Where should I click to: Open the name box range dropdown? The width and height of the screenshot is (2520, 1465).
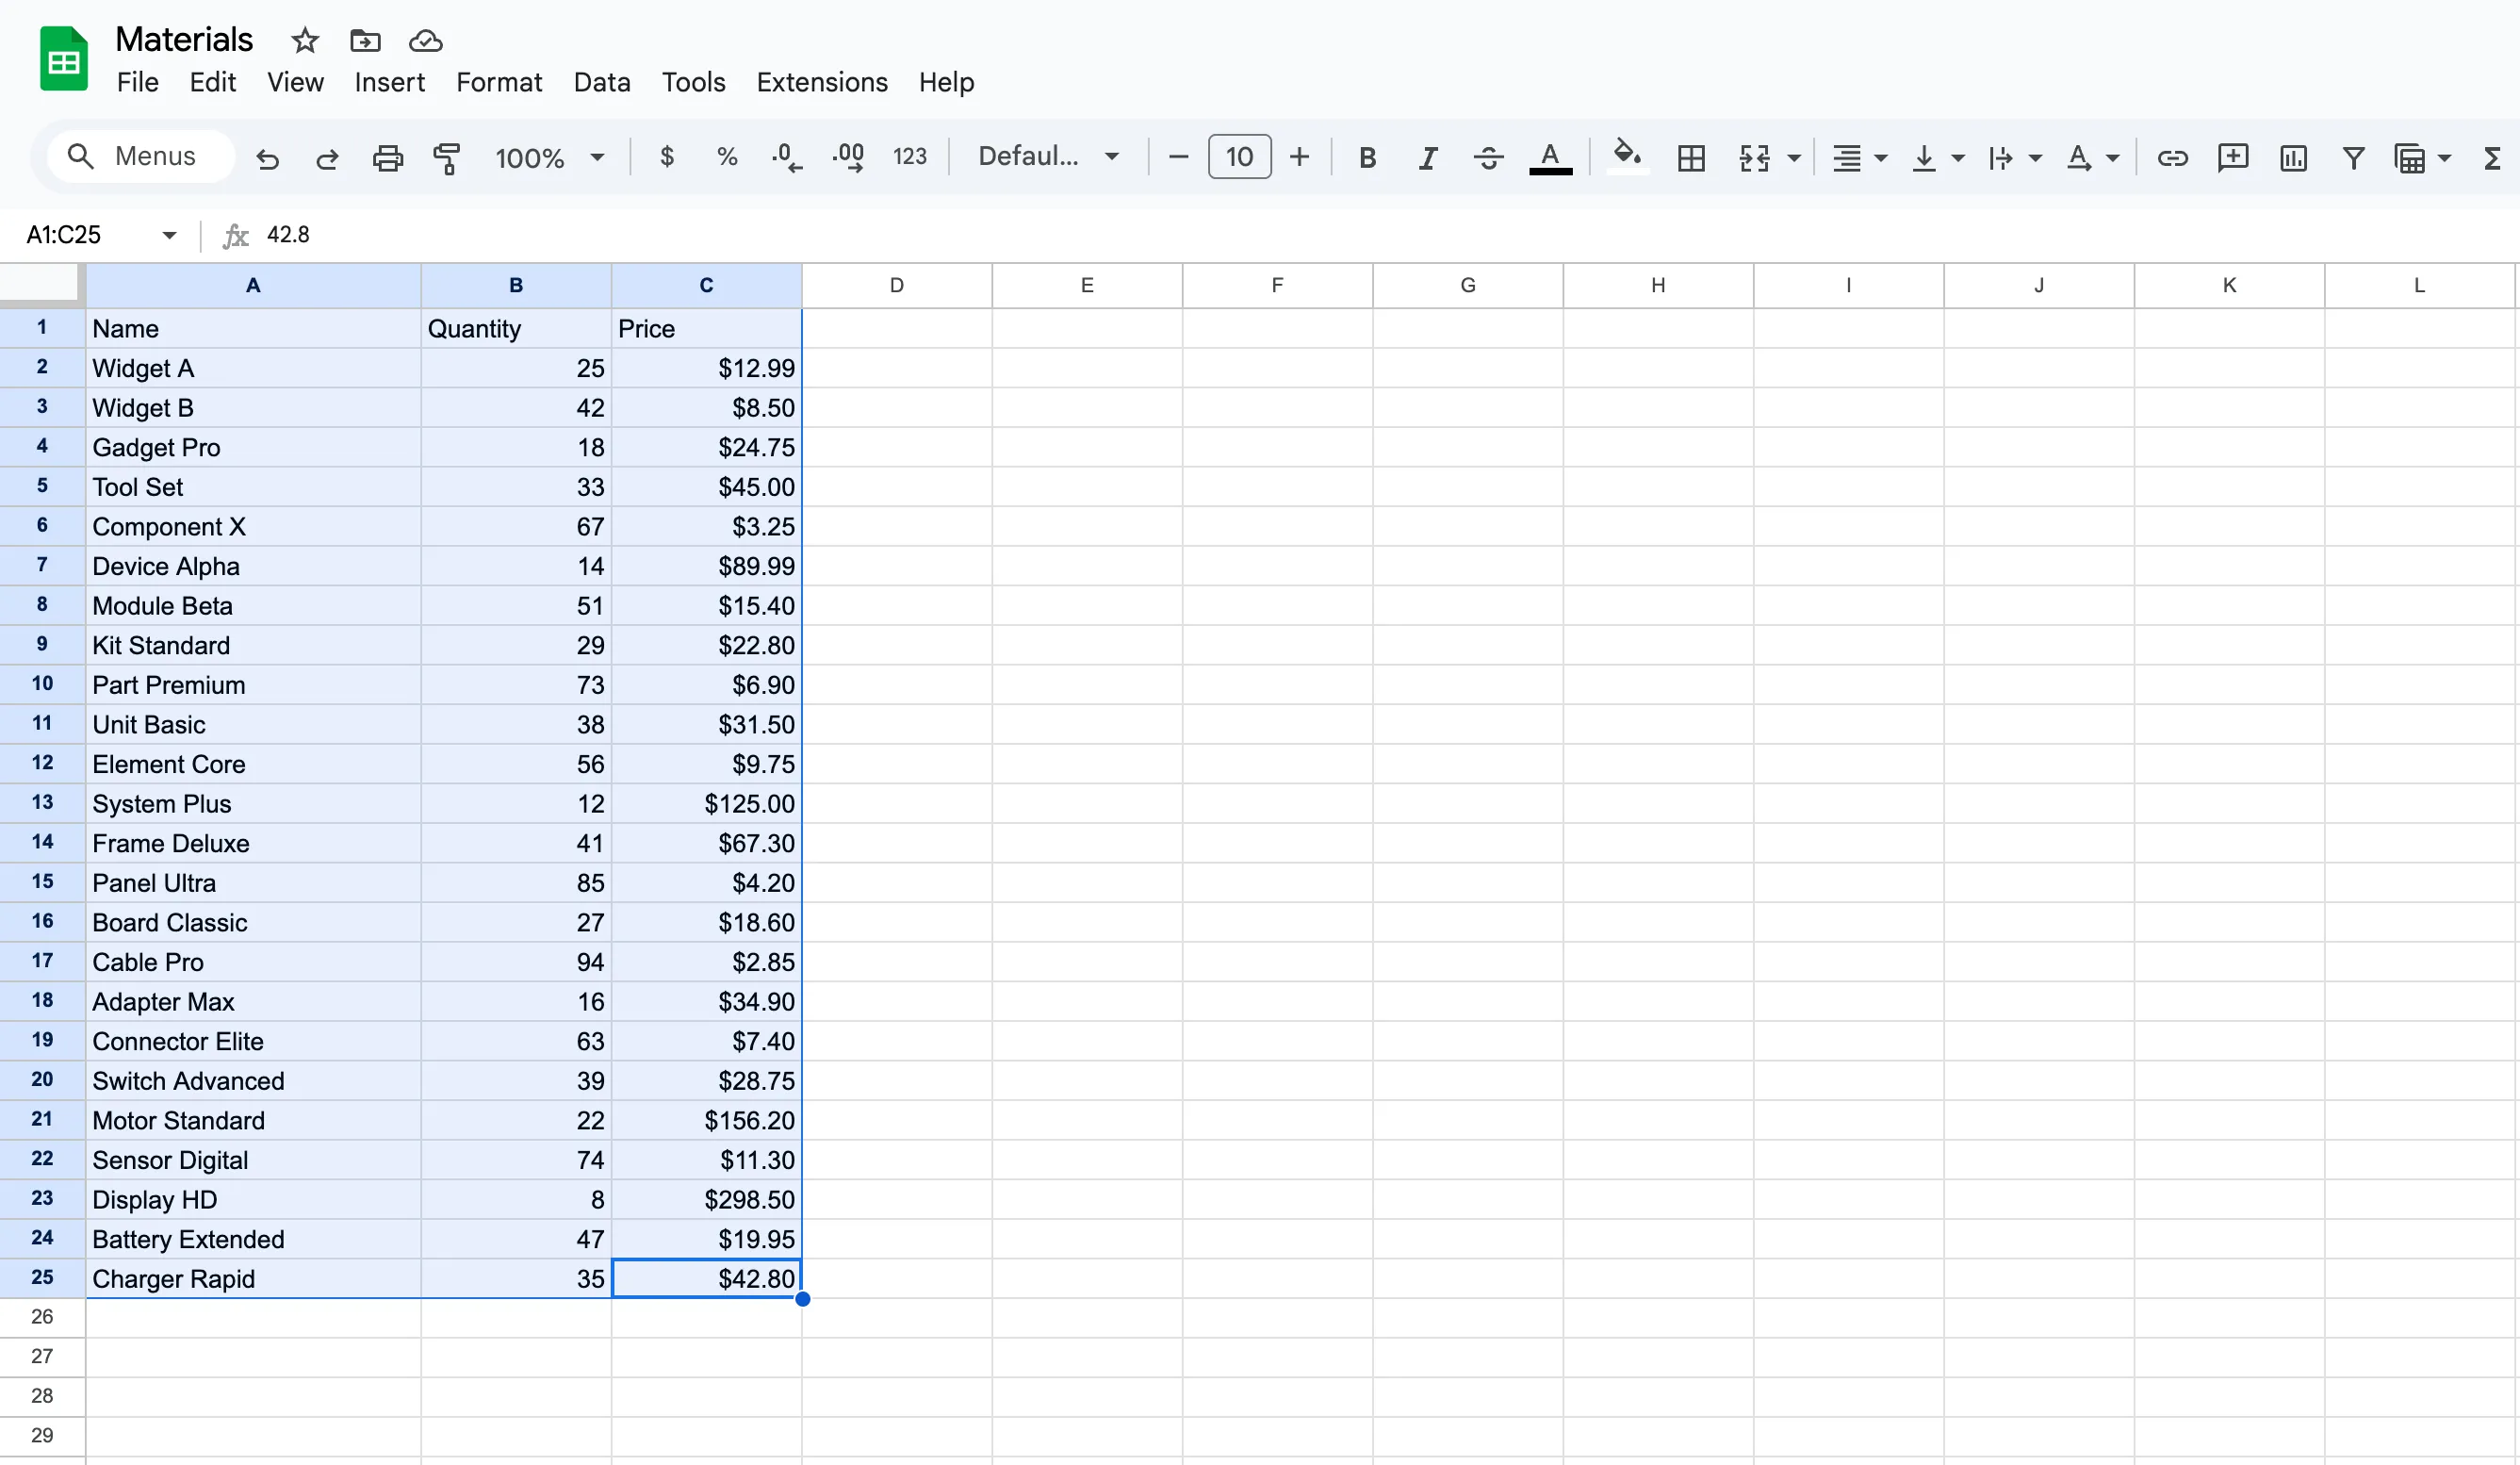(168, 234)
